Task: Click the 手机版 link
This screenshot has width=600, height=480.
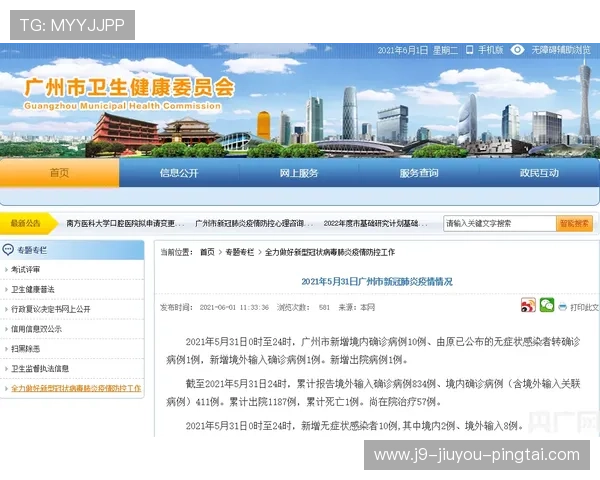Action: [491, 50]
